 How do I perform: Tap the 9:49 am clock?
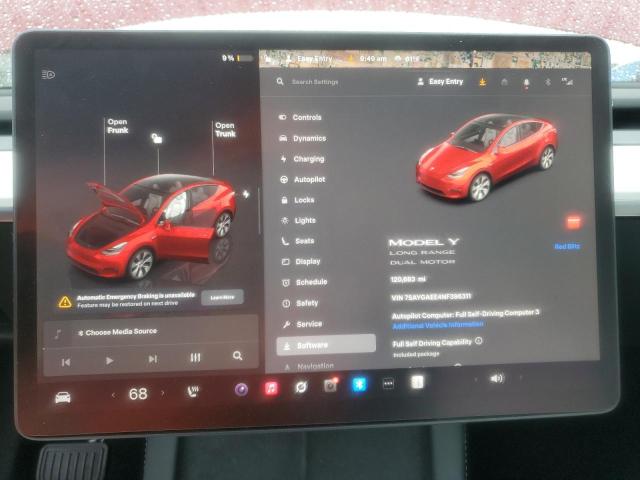tap(373, 59)
